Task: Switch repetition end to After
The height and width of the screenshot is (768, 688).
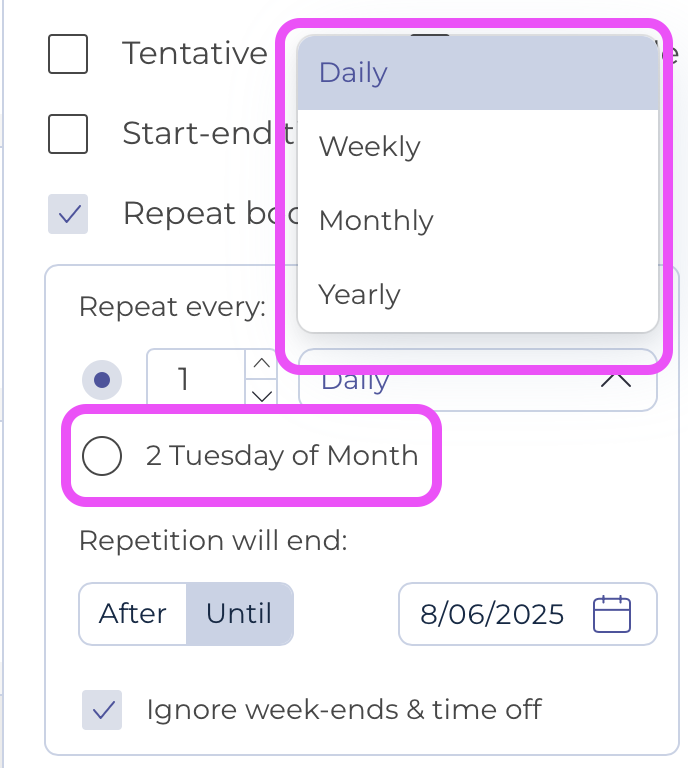Action: 133,614
